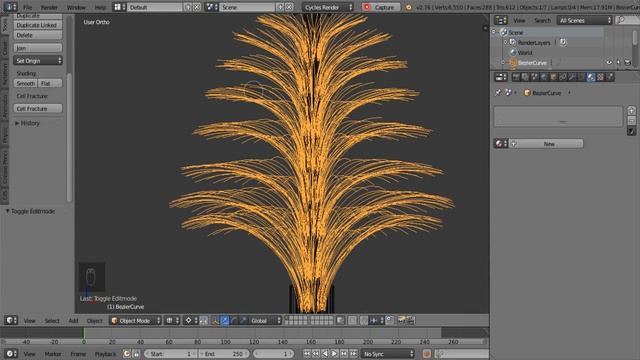Toggle the preview range lock icon
The height and width of the screenshot is (360, 640).
(136, 353)
